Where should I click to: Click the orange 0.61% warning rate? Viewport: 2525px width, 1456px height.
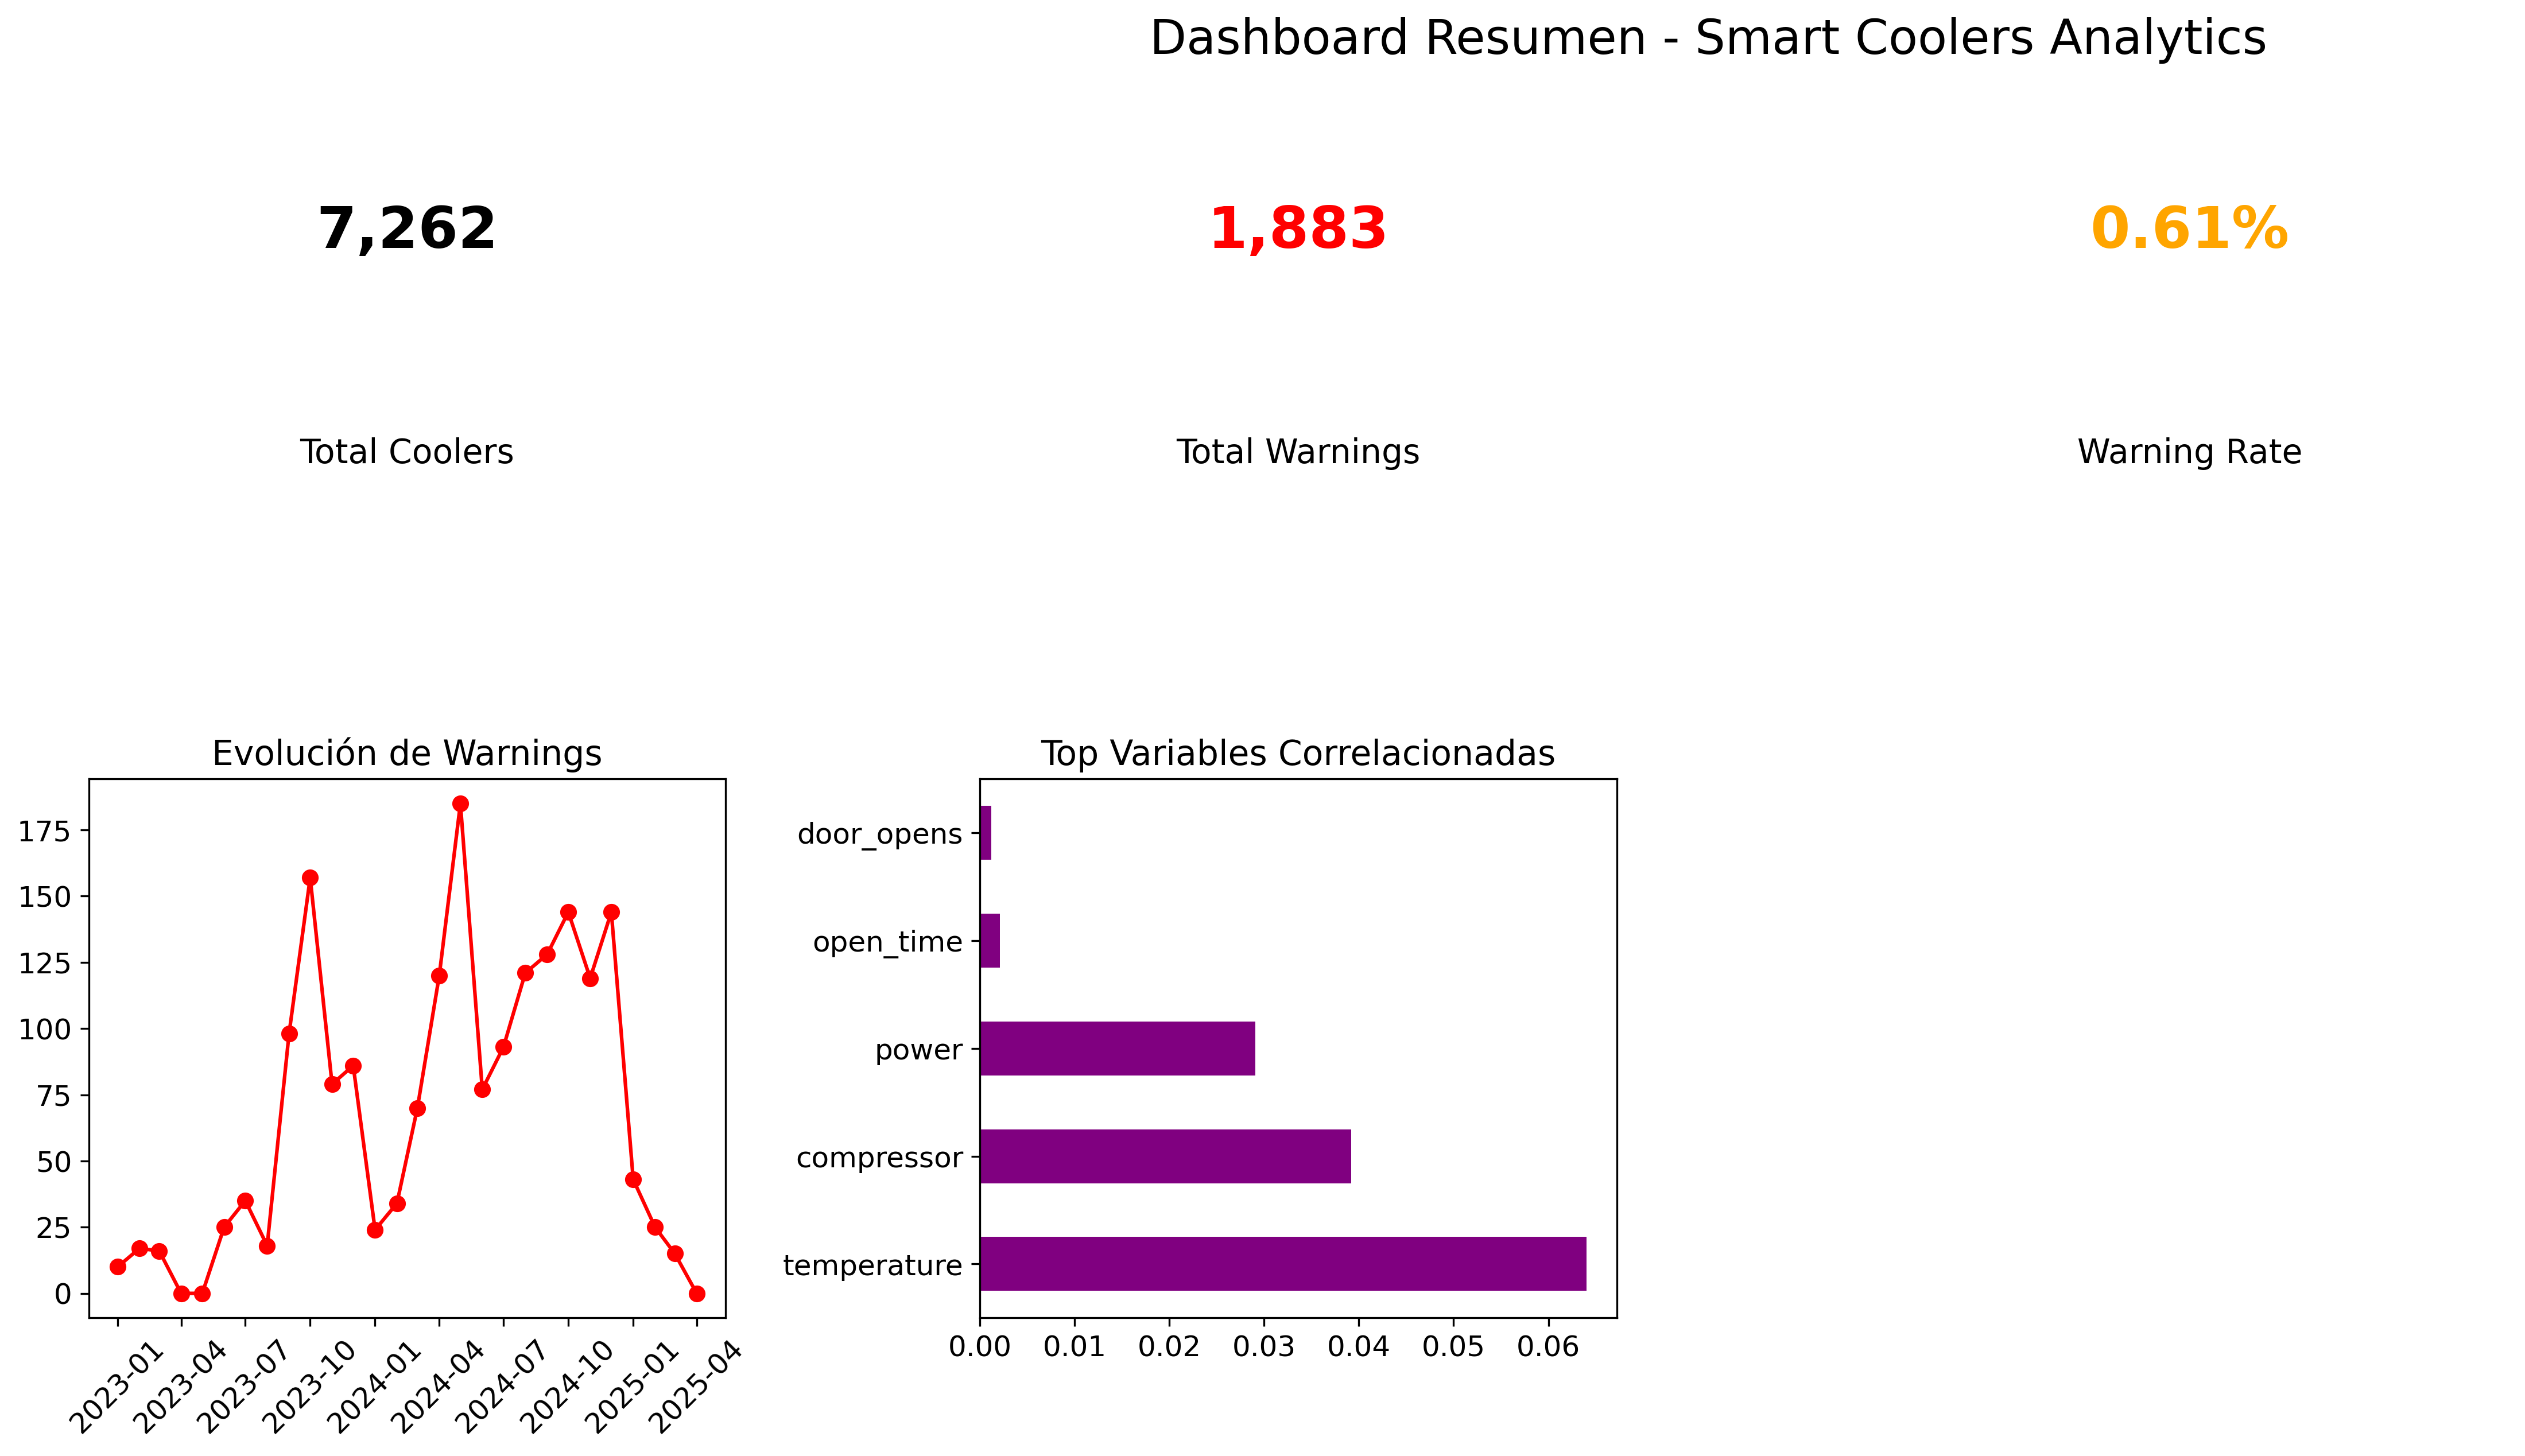point(2188,229)
